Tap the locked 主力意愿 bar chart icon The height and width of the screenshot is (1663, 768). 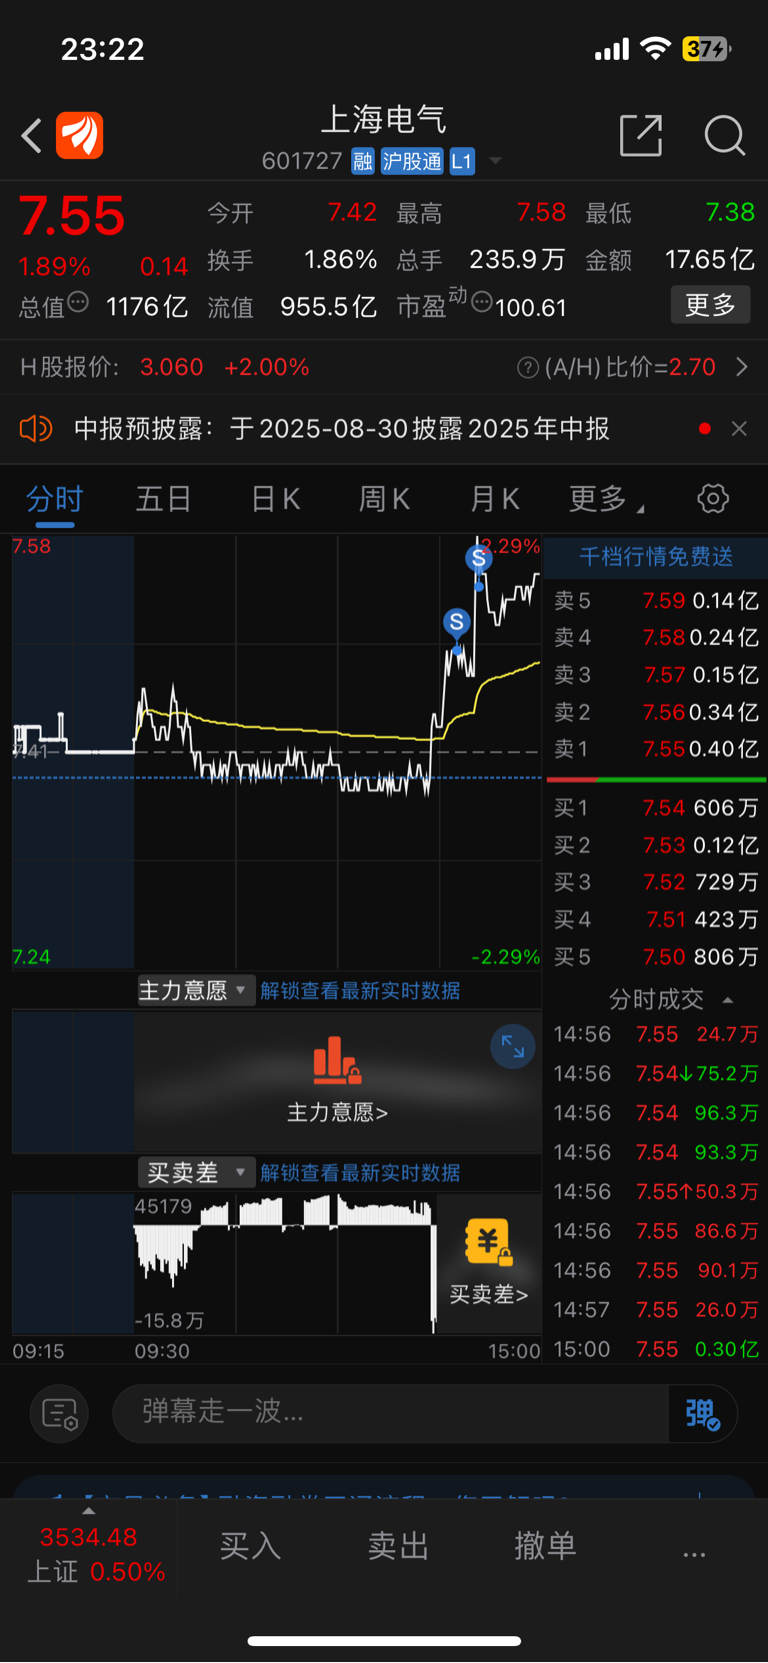point(337,1061)
